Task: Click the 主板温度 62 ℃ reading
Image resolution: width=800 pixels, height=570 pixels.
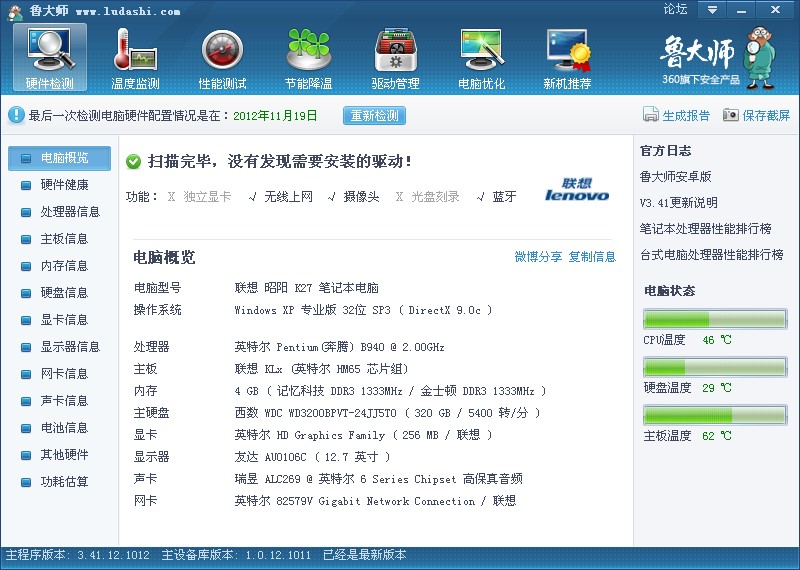Action: pyautogui.click(x=717, y=436)
